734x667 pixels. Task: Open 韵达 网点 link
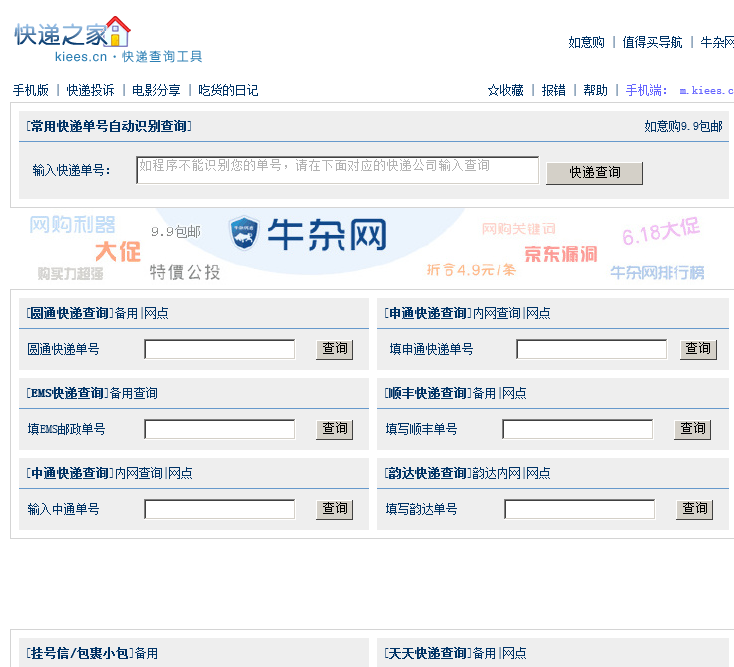(538, 473)
